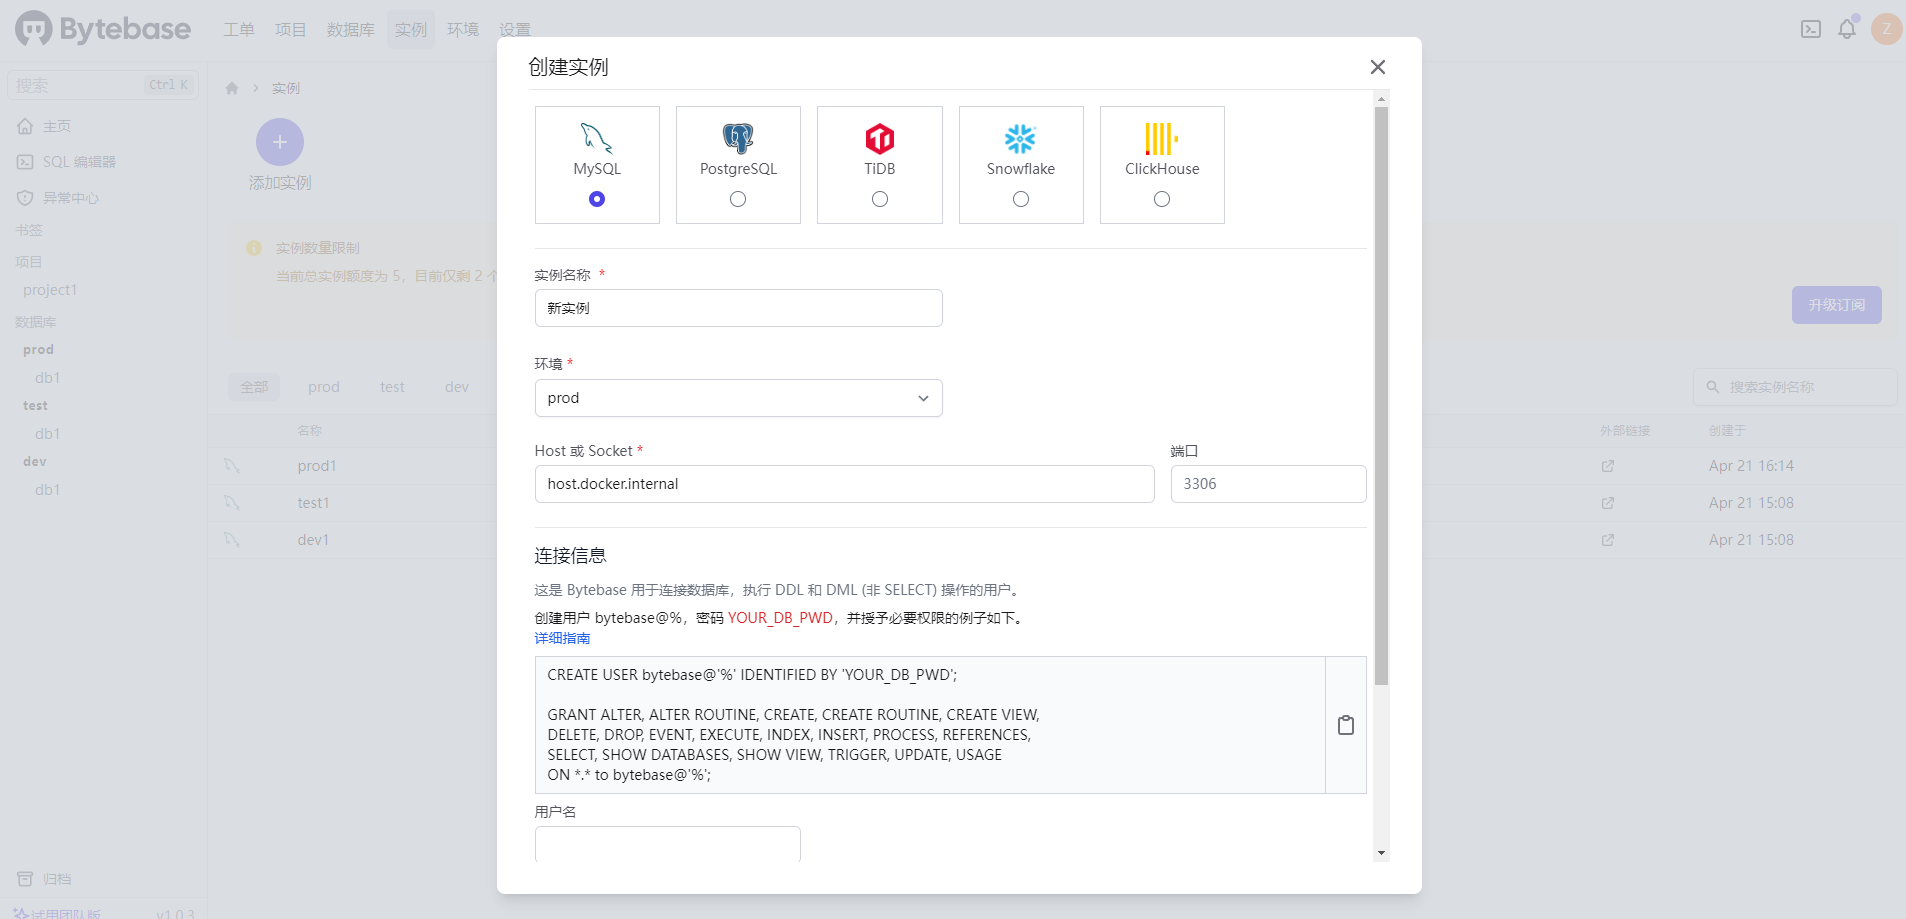Open the 环境 dropdown showing prod
This screenshot has width=1906, height=919.
(x=738, y=397)
